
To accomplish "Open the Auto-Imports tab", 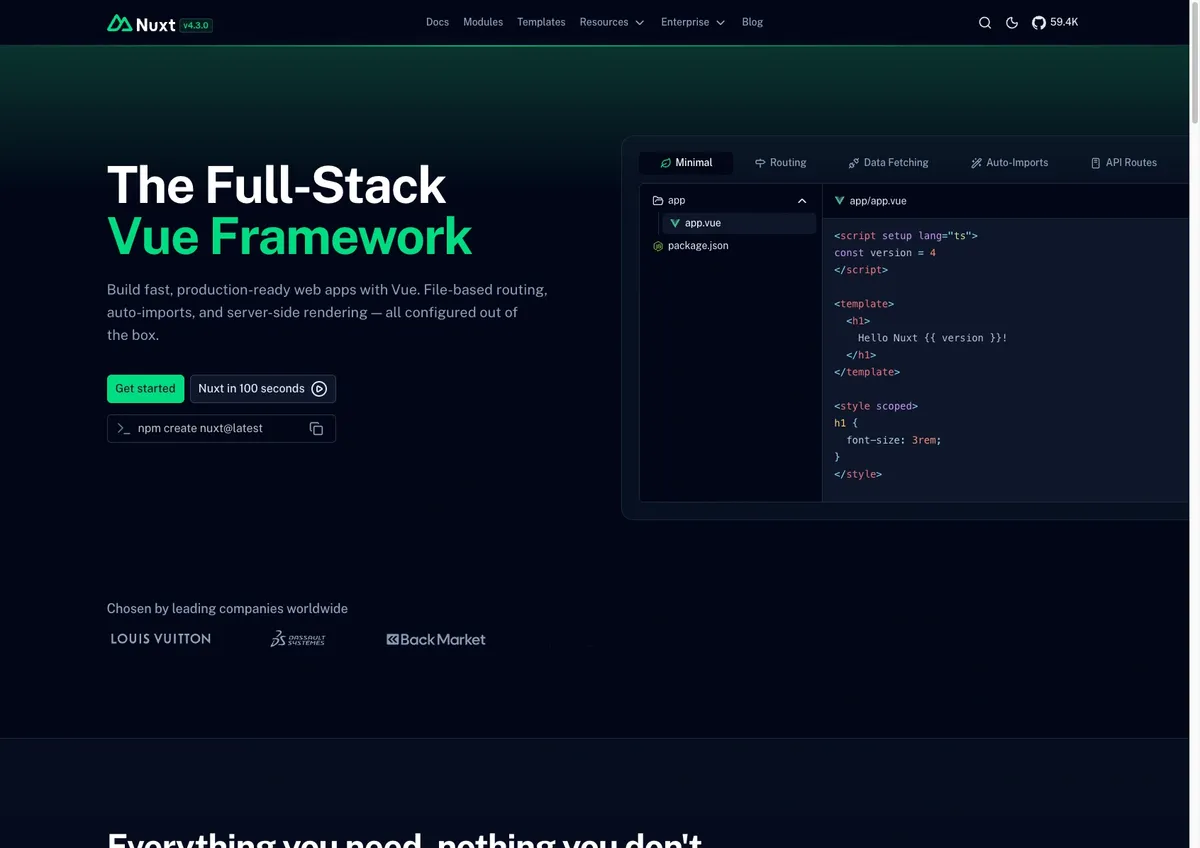I will tap(1010, 163).
